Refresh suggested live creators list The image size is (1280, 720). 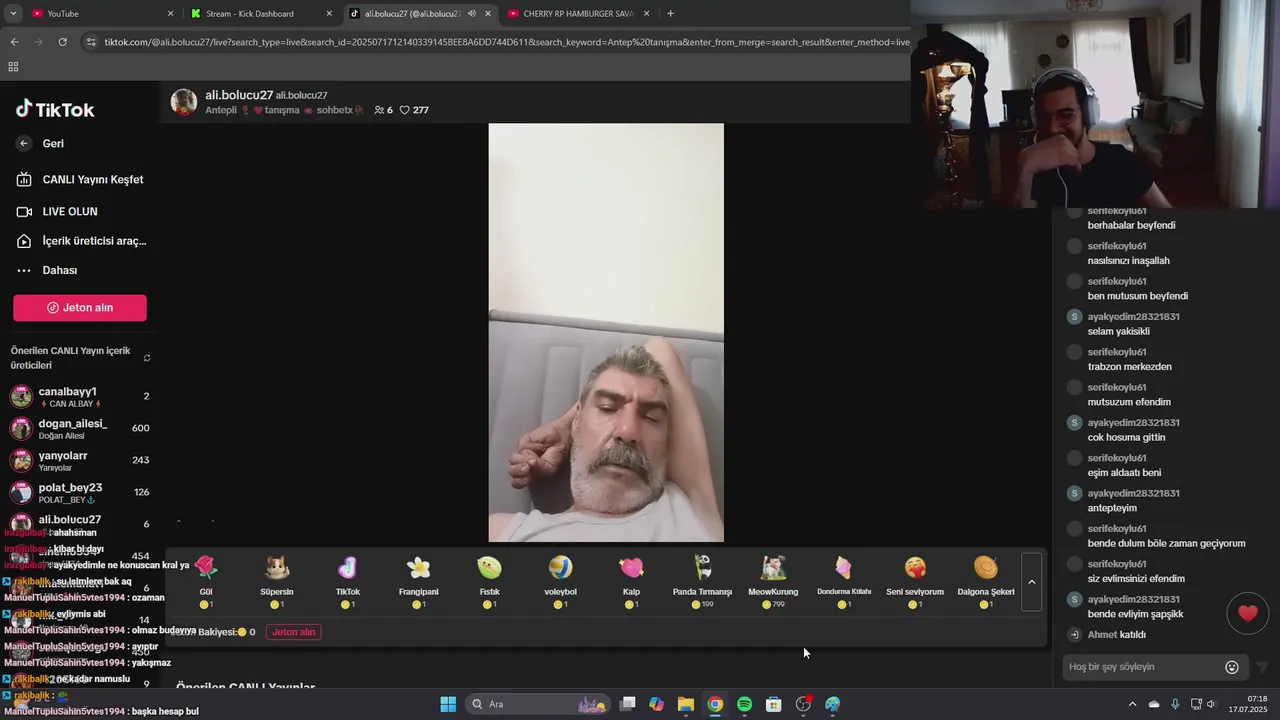coord(147,358)
